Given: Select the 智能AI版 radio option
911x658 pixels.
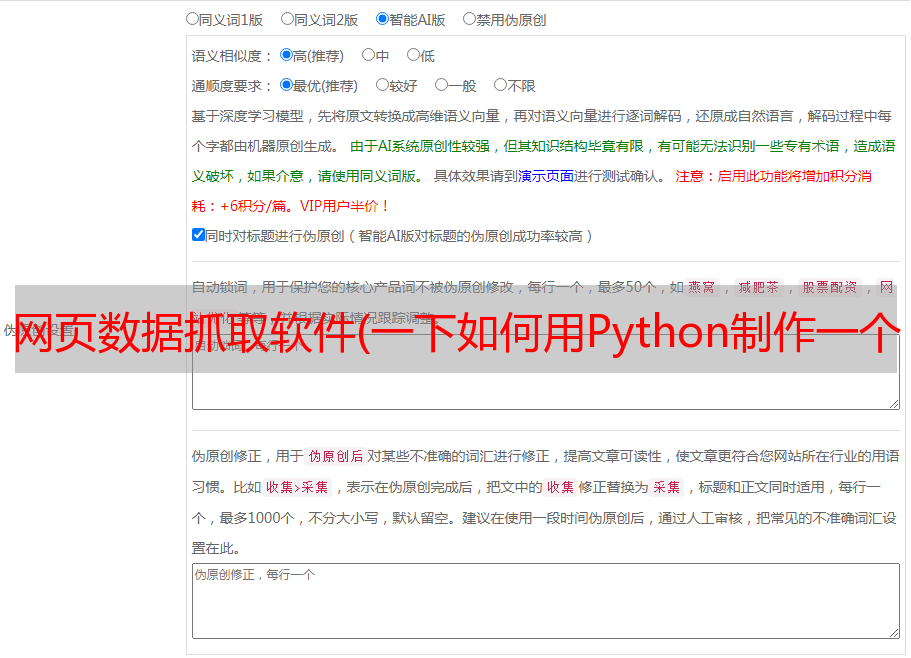Looking at the screenshot, I should (382, 19).
